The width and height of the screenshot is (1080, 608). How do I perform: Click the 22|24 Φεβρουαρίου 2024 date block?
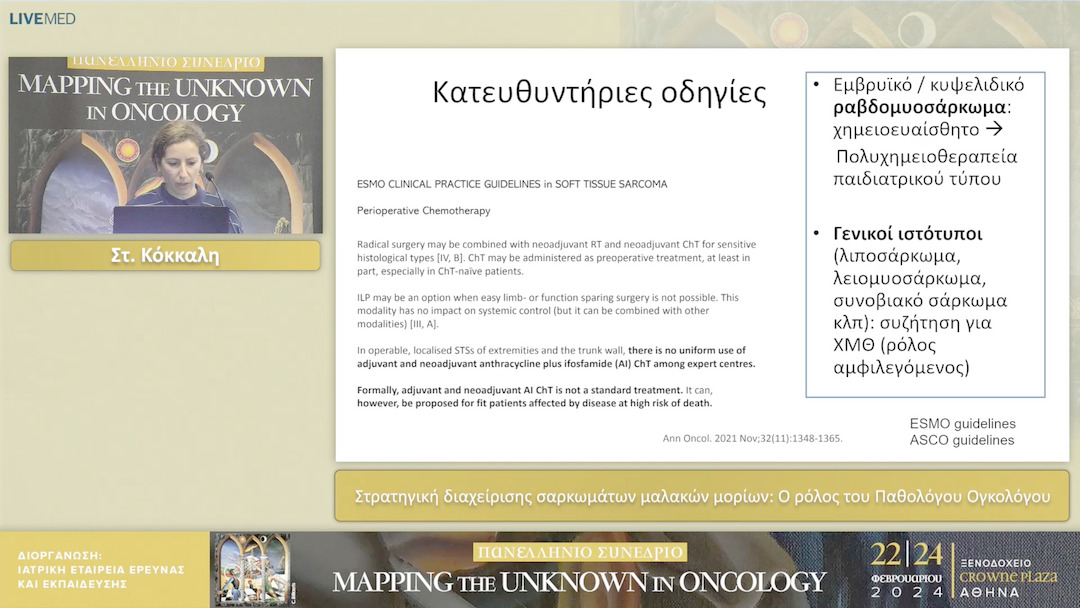[906, 570]
